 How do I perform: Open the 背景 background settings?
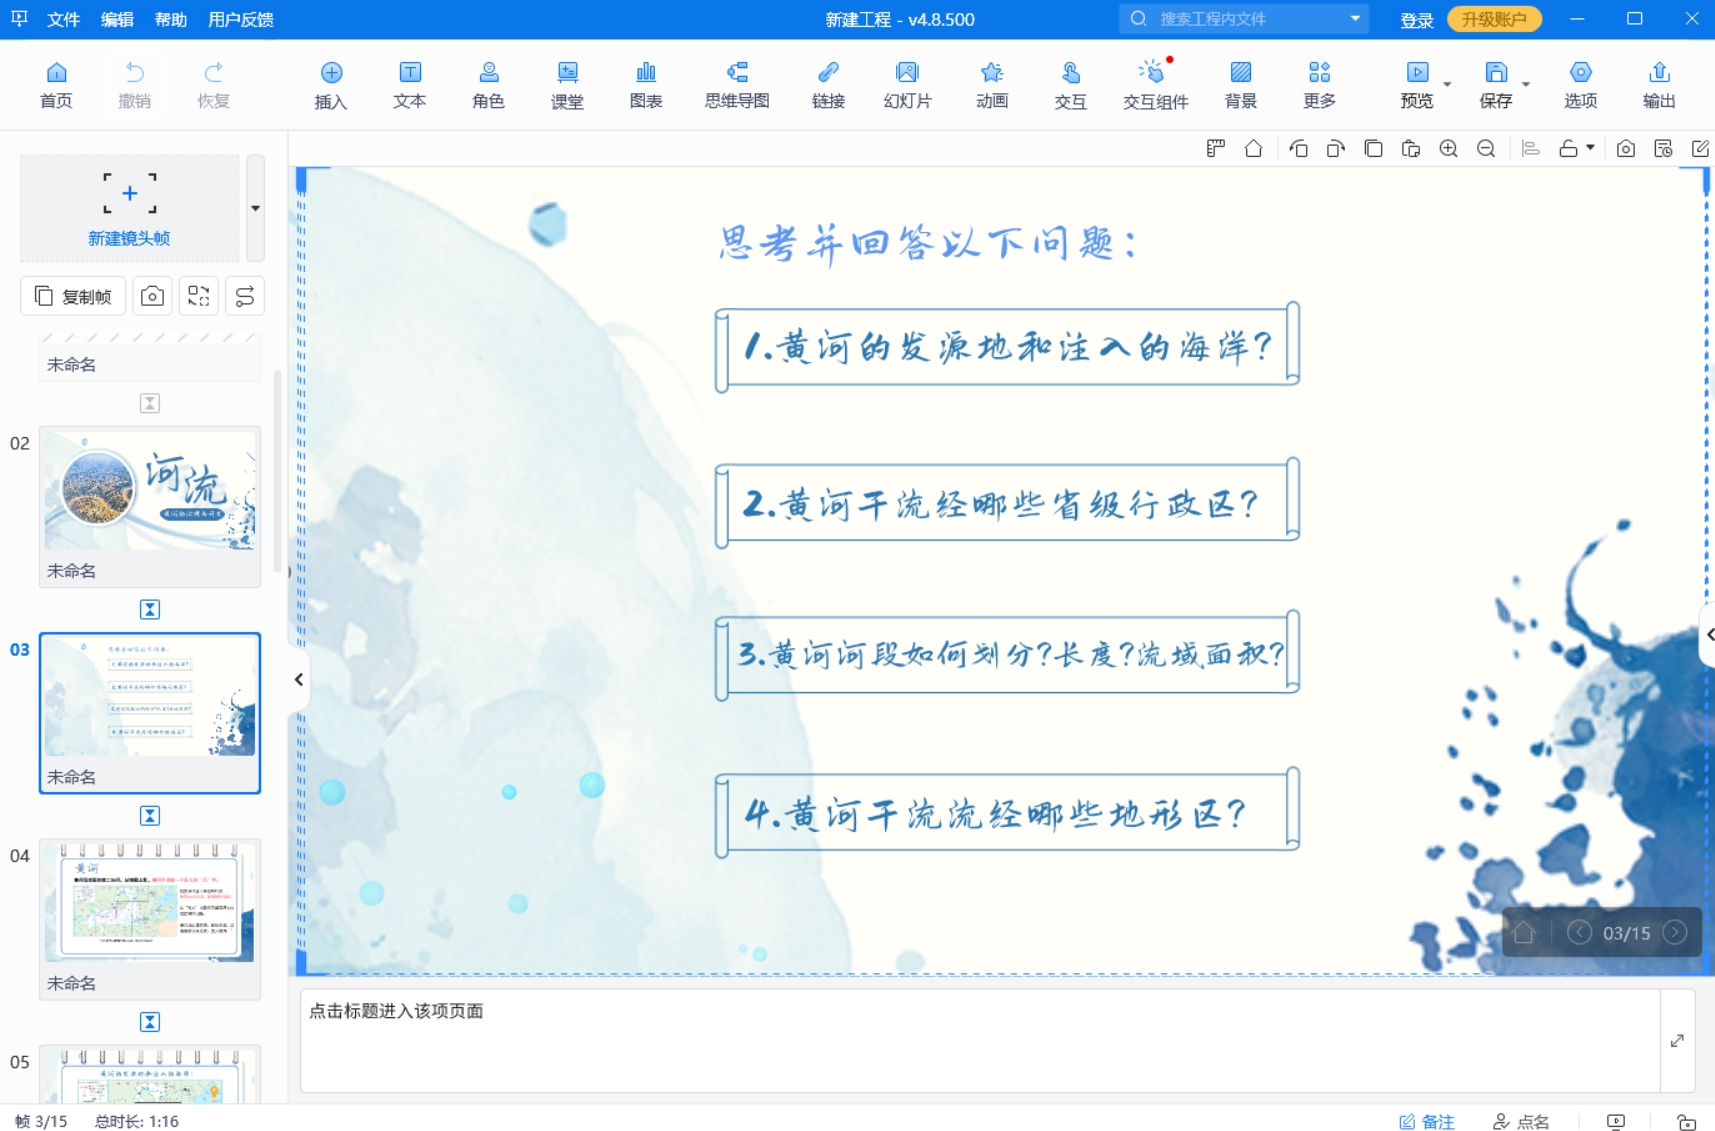pyautogui.click(x=1241, y=85)
